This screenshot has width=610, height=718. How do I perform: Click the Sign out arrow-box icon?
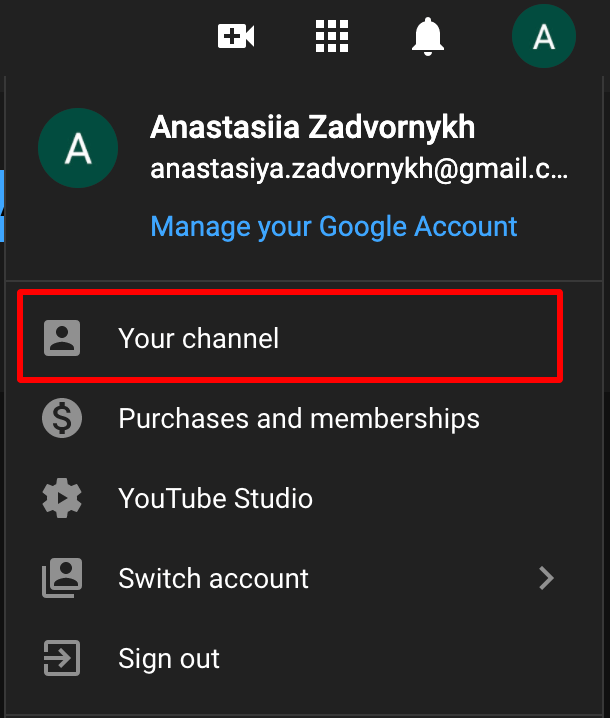pyautogui.click(x=62, y=658)
